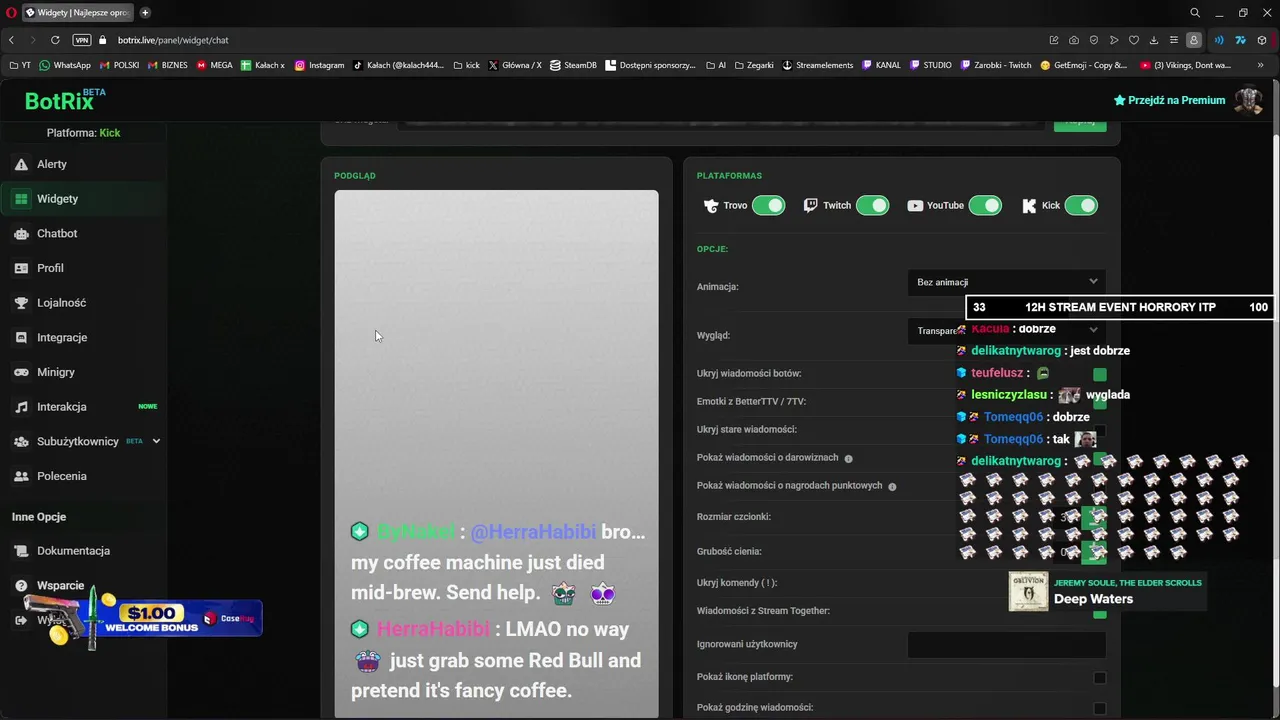Viewport: 1280px width, 720px height.
Task: Uncheck Ukryj wiadomości botów checkbox
Action: coord(1100,374)
